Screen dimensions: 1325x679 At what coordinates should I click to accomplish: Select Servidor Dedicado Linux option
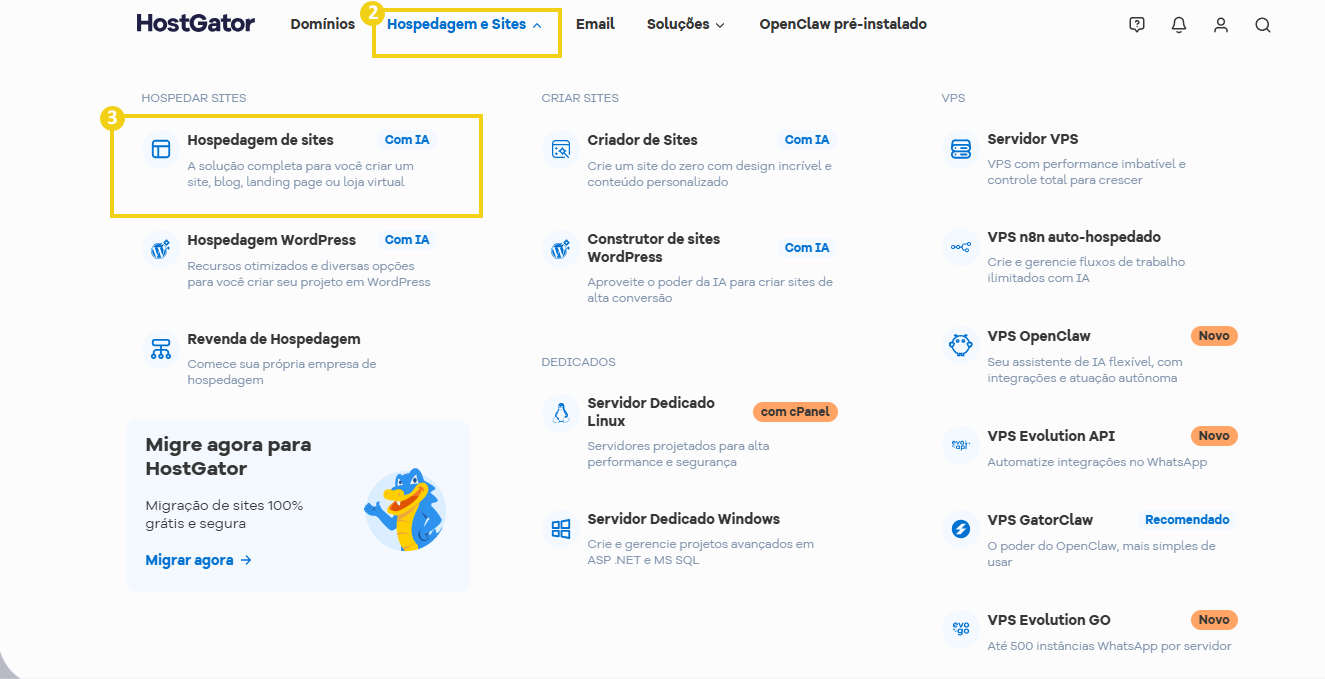651,412
